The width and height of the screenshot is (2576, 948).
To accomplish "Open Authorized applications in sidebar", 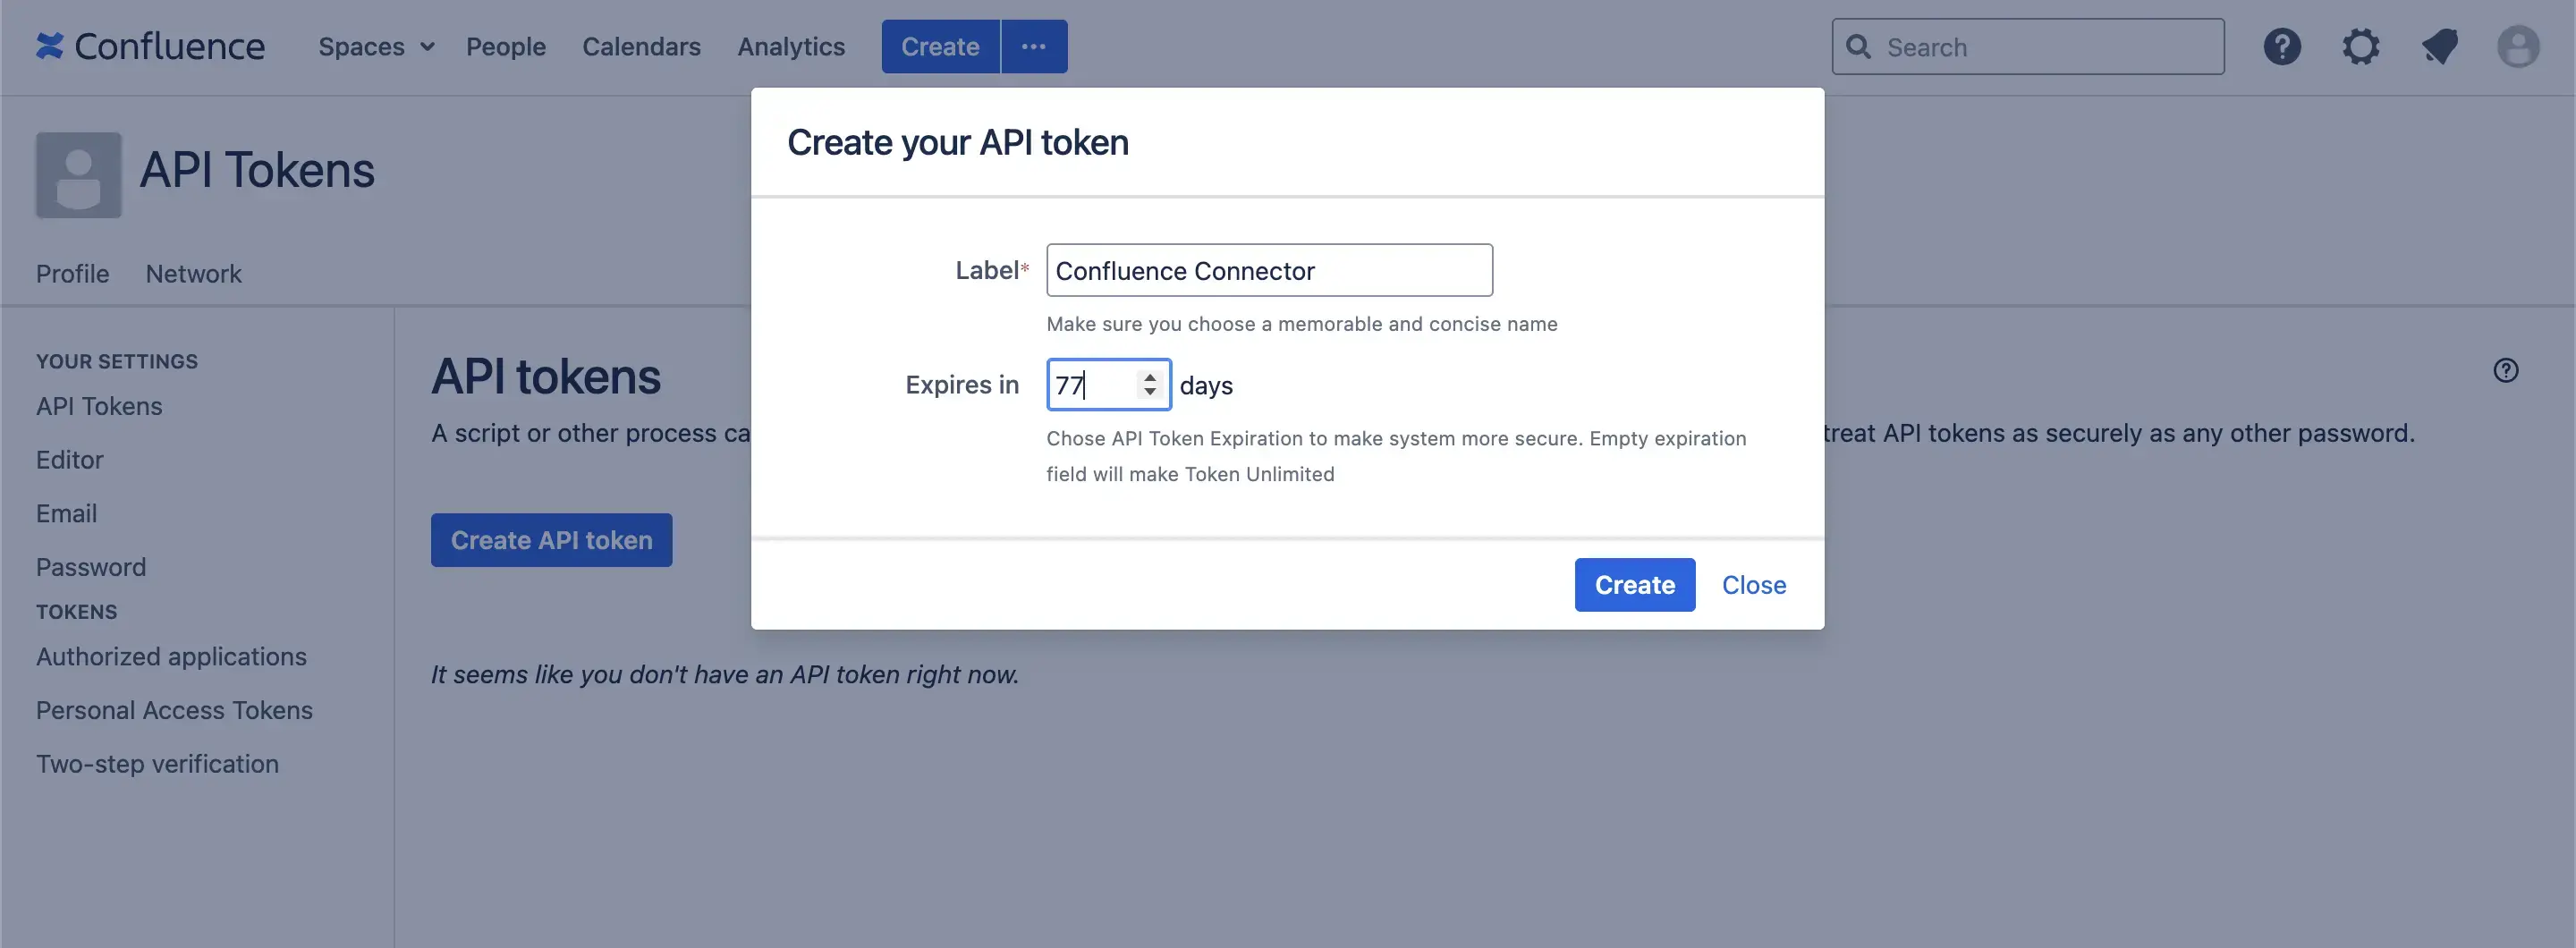I will point(171,656).
